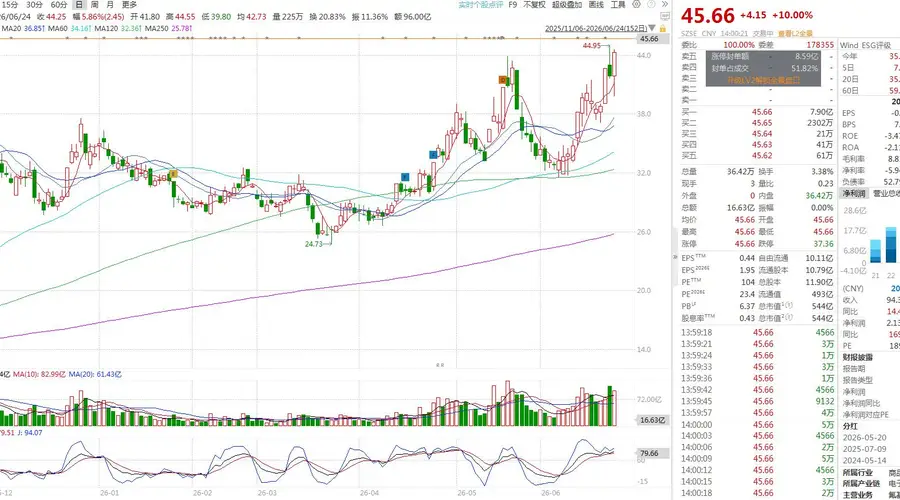Select the 净利润 tab in financial panel
Viewport: 900px width, 500px height.
[x=854, y=194]
